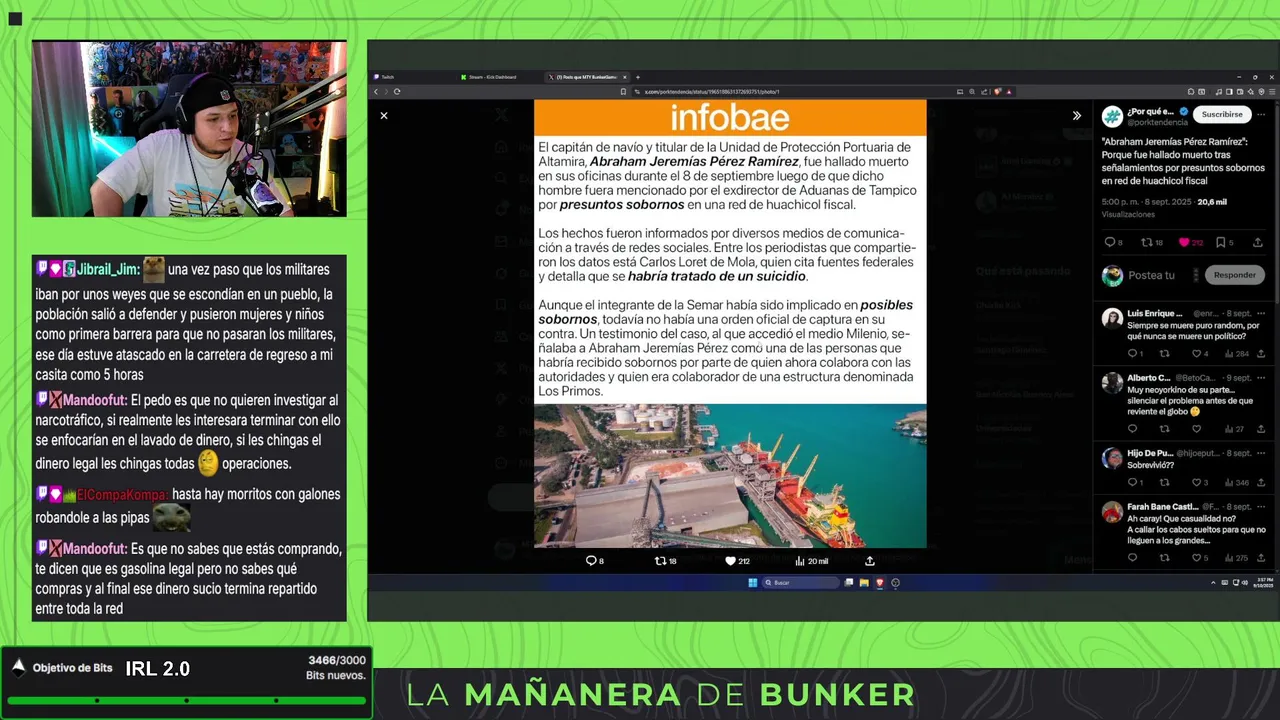View stats 275 on Farah Bane's comment
This screenshot has width=1280, height=720.
coord(1237,558)
